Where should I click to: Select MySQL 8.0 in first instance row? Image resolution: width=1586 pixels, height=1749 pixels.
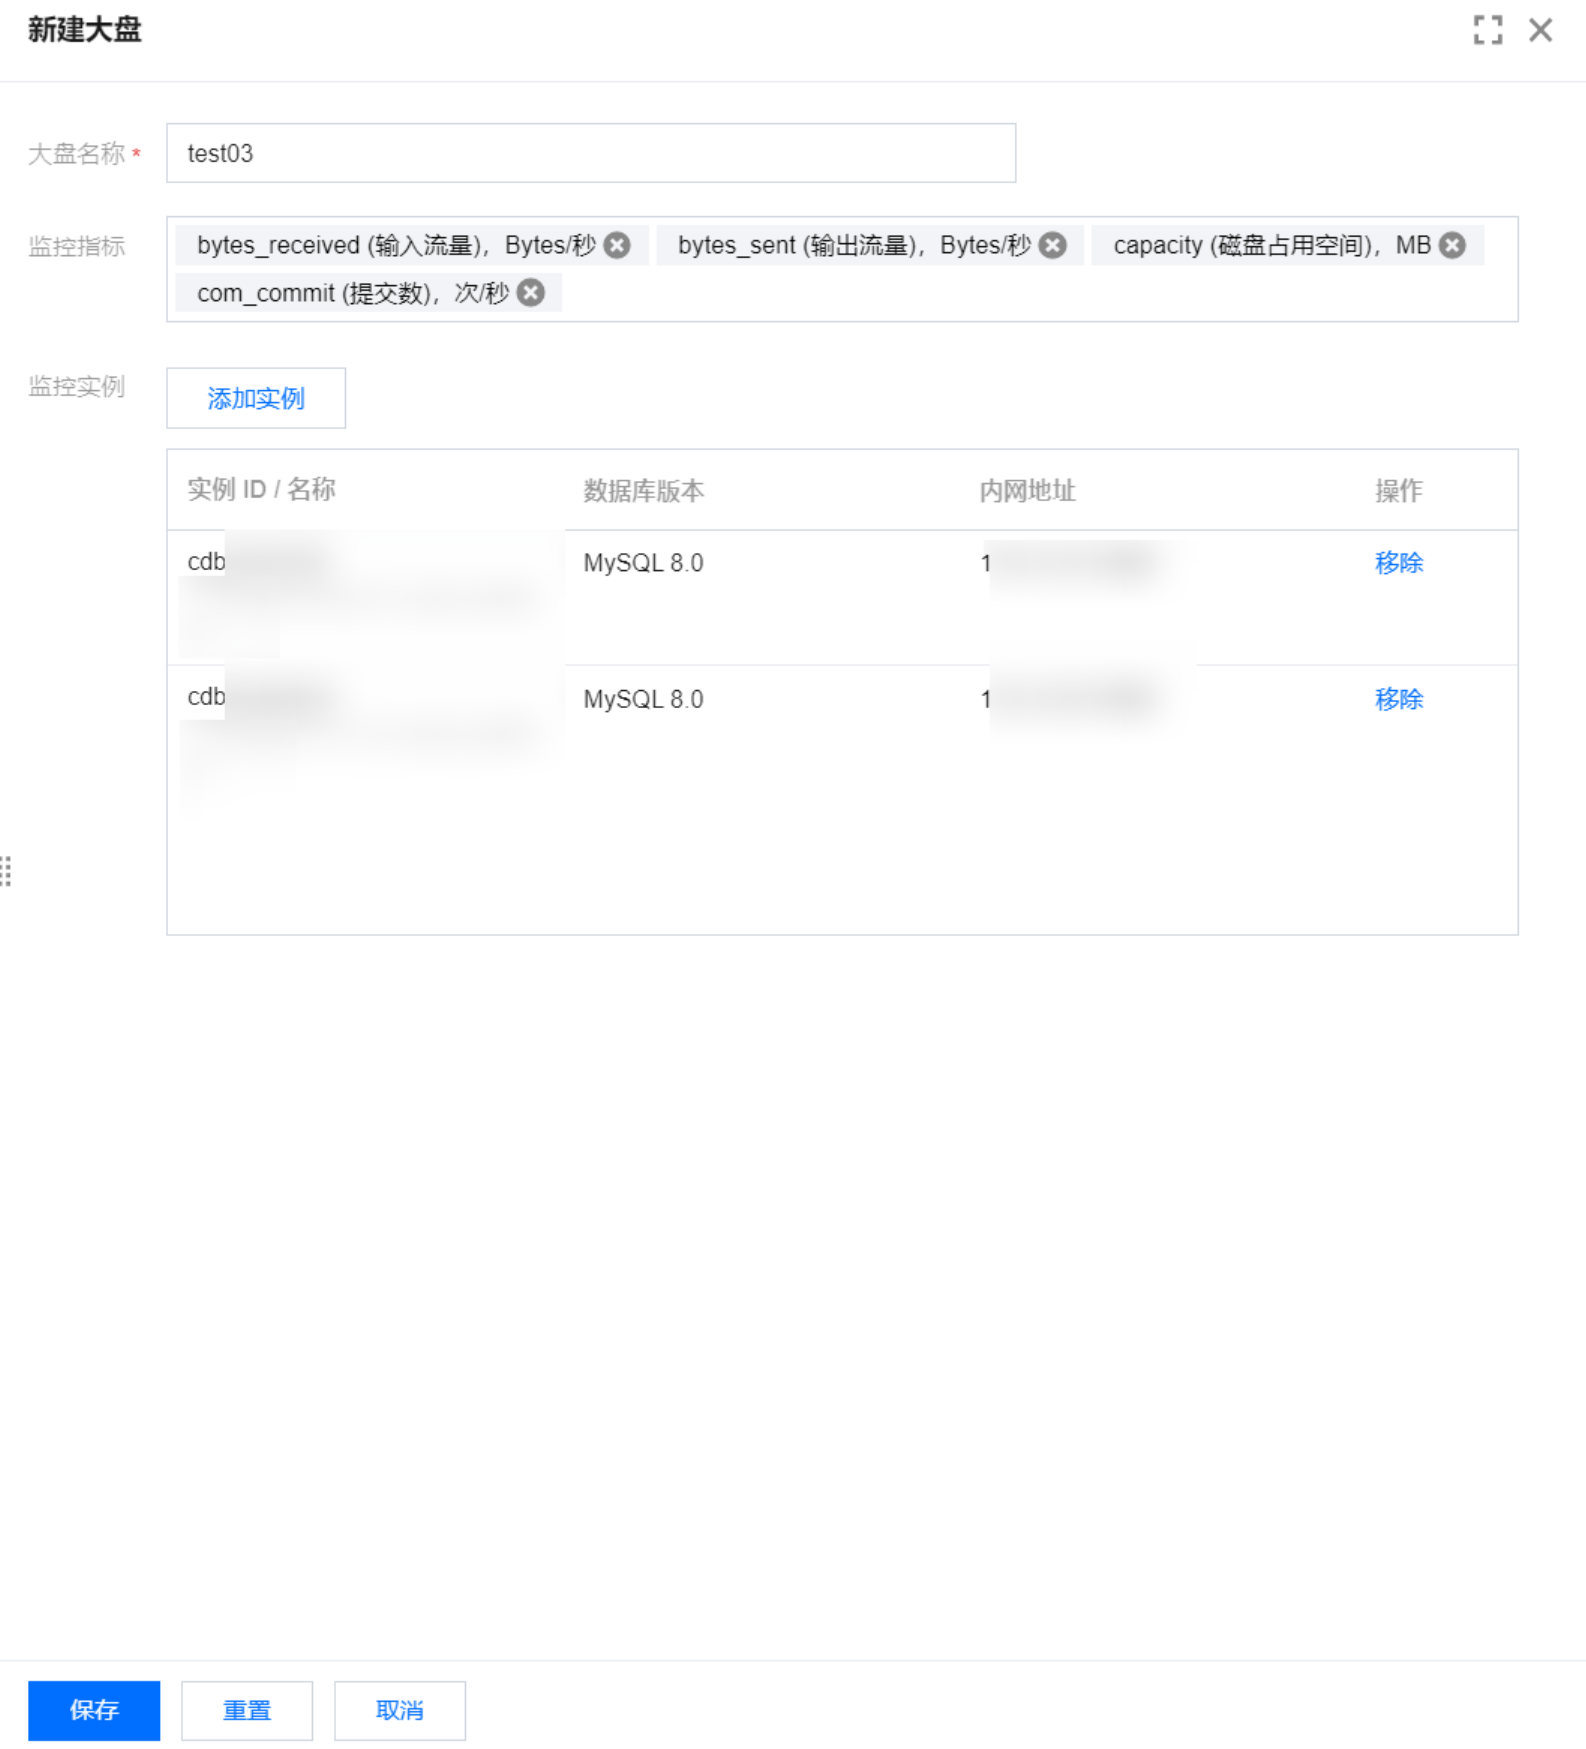pos(644,563)
